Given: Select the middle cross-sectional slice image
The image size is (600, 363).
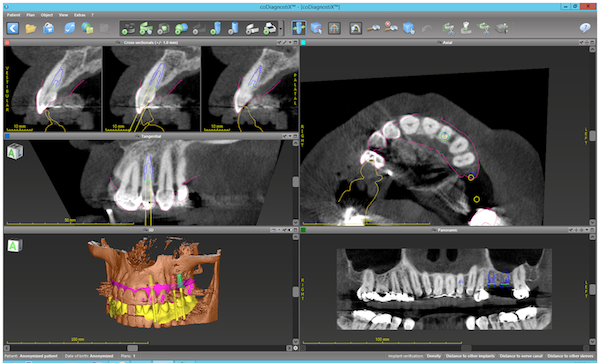Looking at the screenshot, I should point(152,89).
